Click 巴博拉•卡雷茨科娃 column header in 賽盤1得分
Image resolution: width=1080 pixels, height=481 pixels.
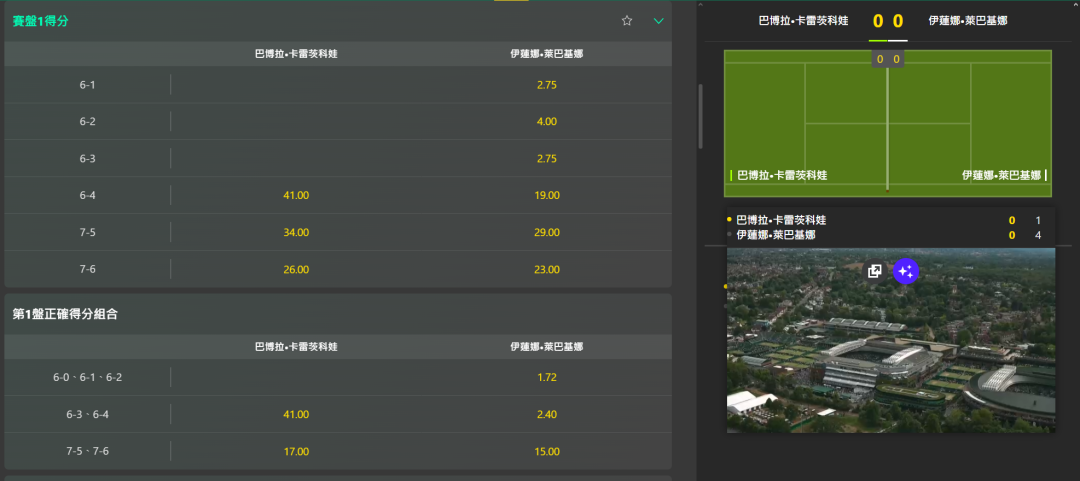point(296,54)
